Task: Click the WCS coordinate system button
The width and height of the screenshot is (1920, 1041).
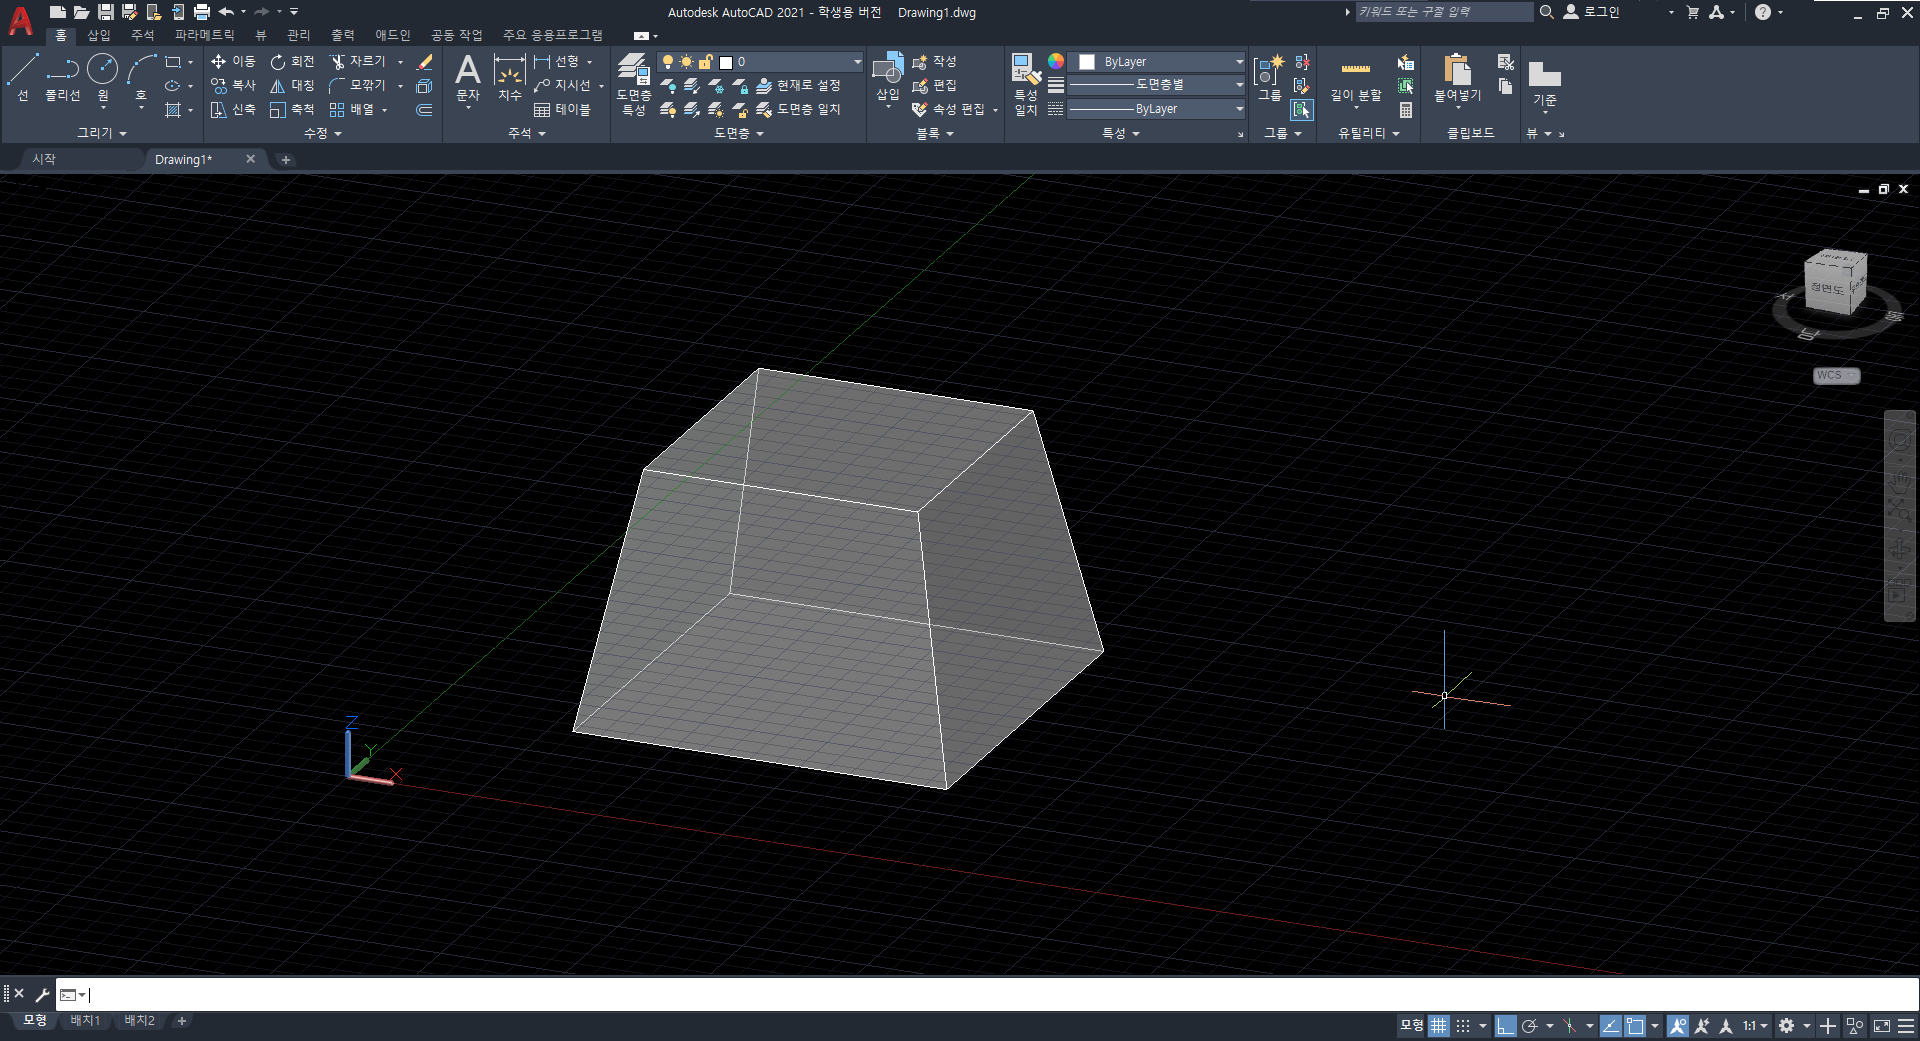Action: tap(1836, 376)
